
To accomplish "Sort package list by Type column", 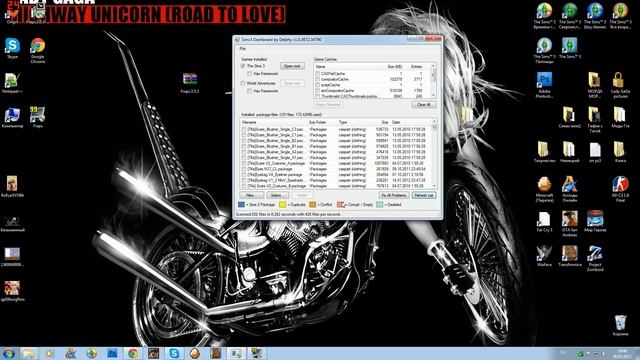I will [353, 122].
